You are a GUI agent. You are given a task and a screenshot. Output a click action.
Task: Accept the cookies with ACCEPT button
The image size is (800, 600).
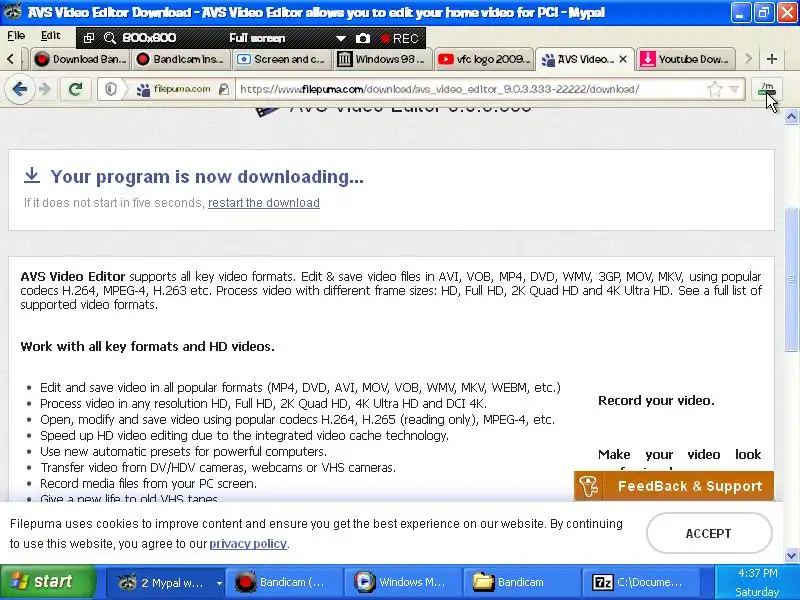[709, 533]
